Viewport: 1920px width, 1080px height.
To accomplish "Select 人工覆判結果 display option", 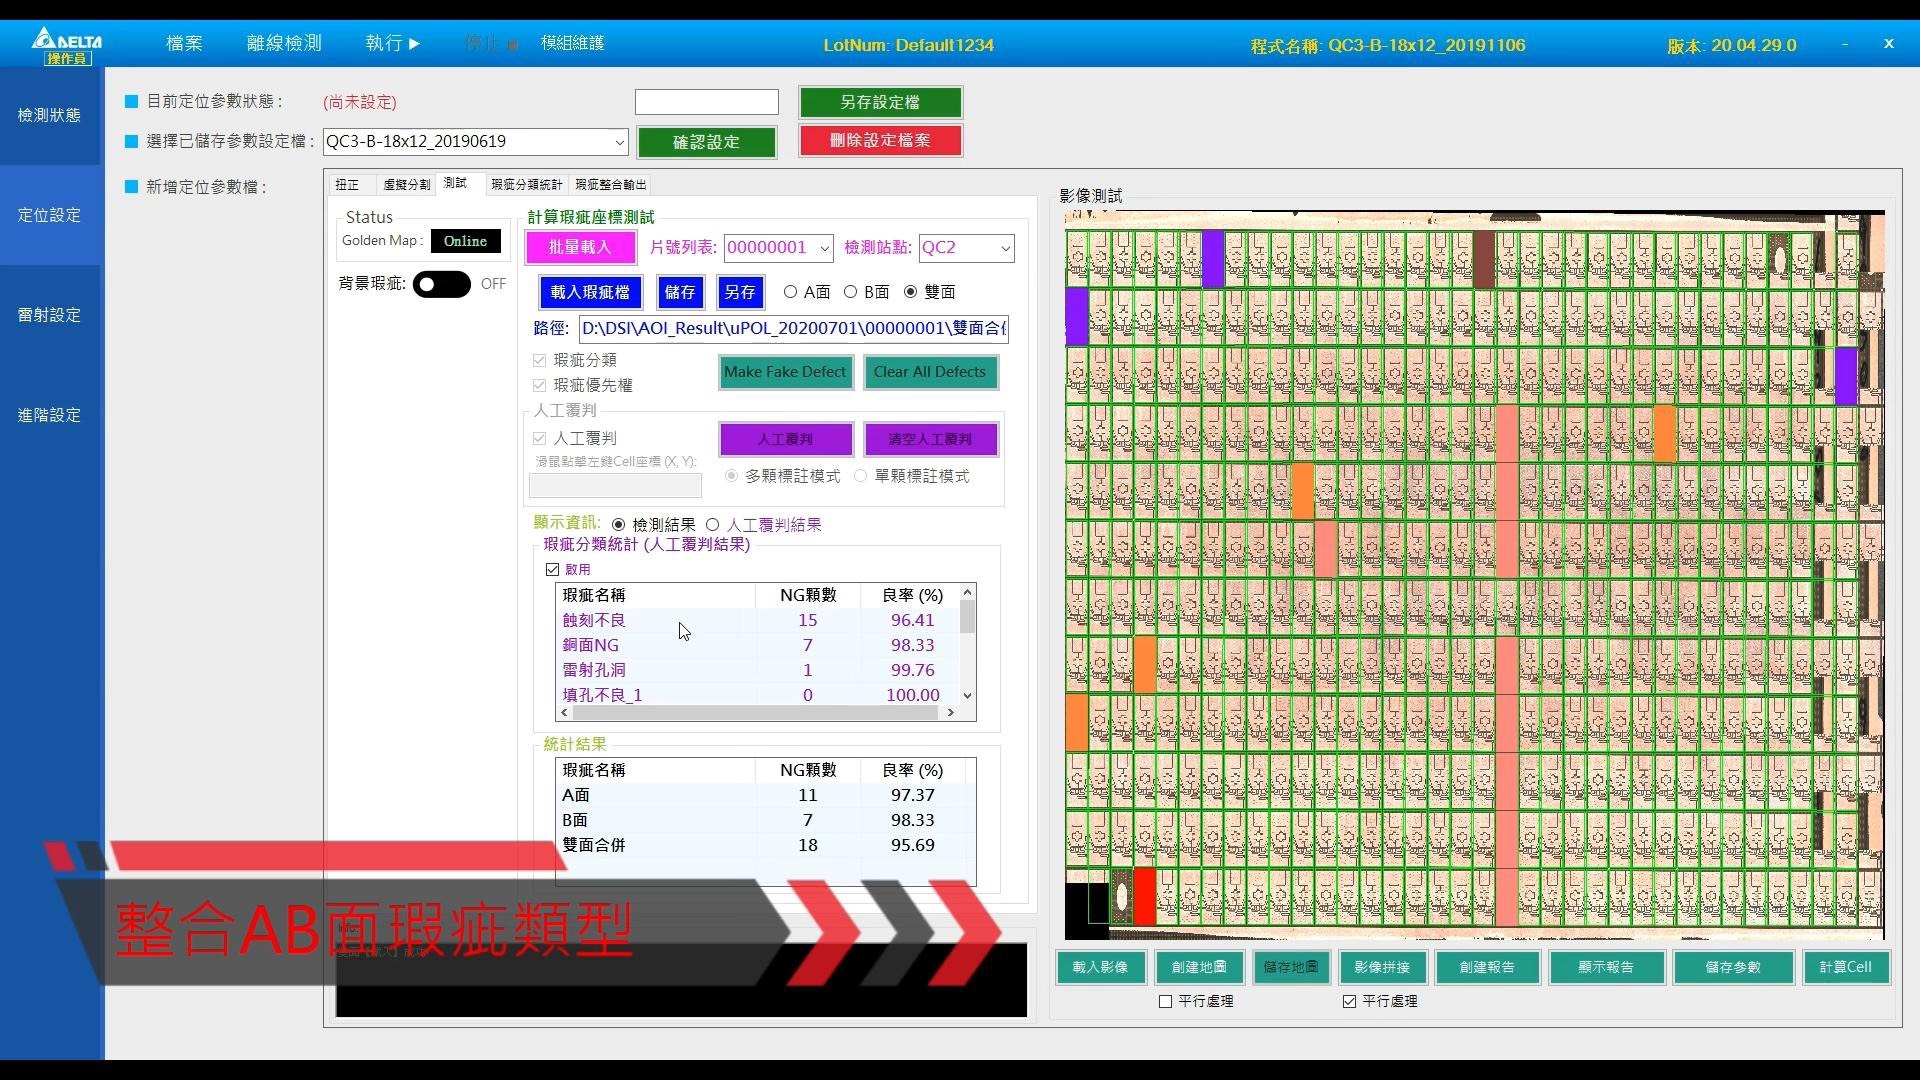I will (713, 525).
